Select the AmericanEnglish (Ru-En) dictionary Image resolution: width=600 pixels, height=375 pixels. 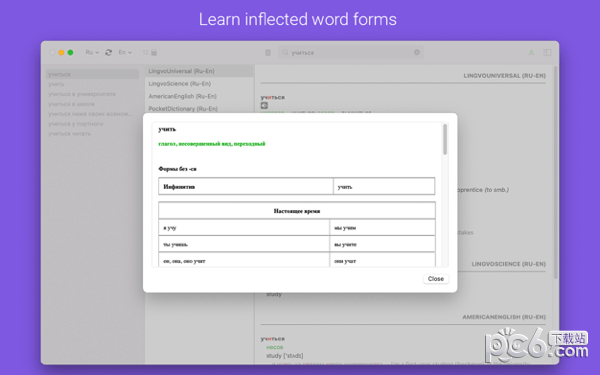[x=199, y=96]
